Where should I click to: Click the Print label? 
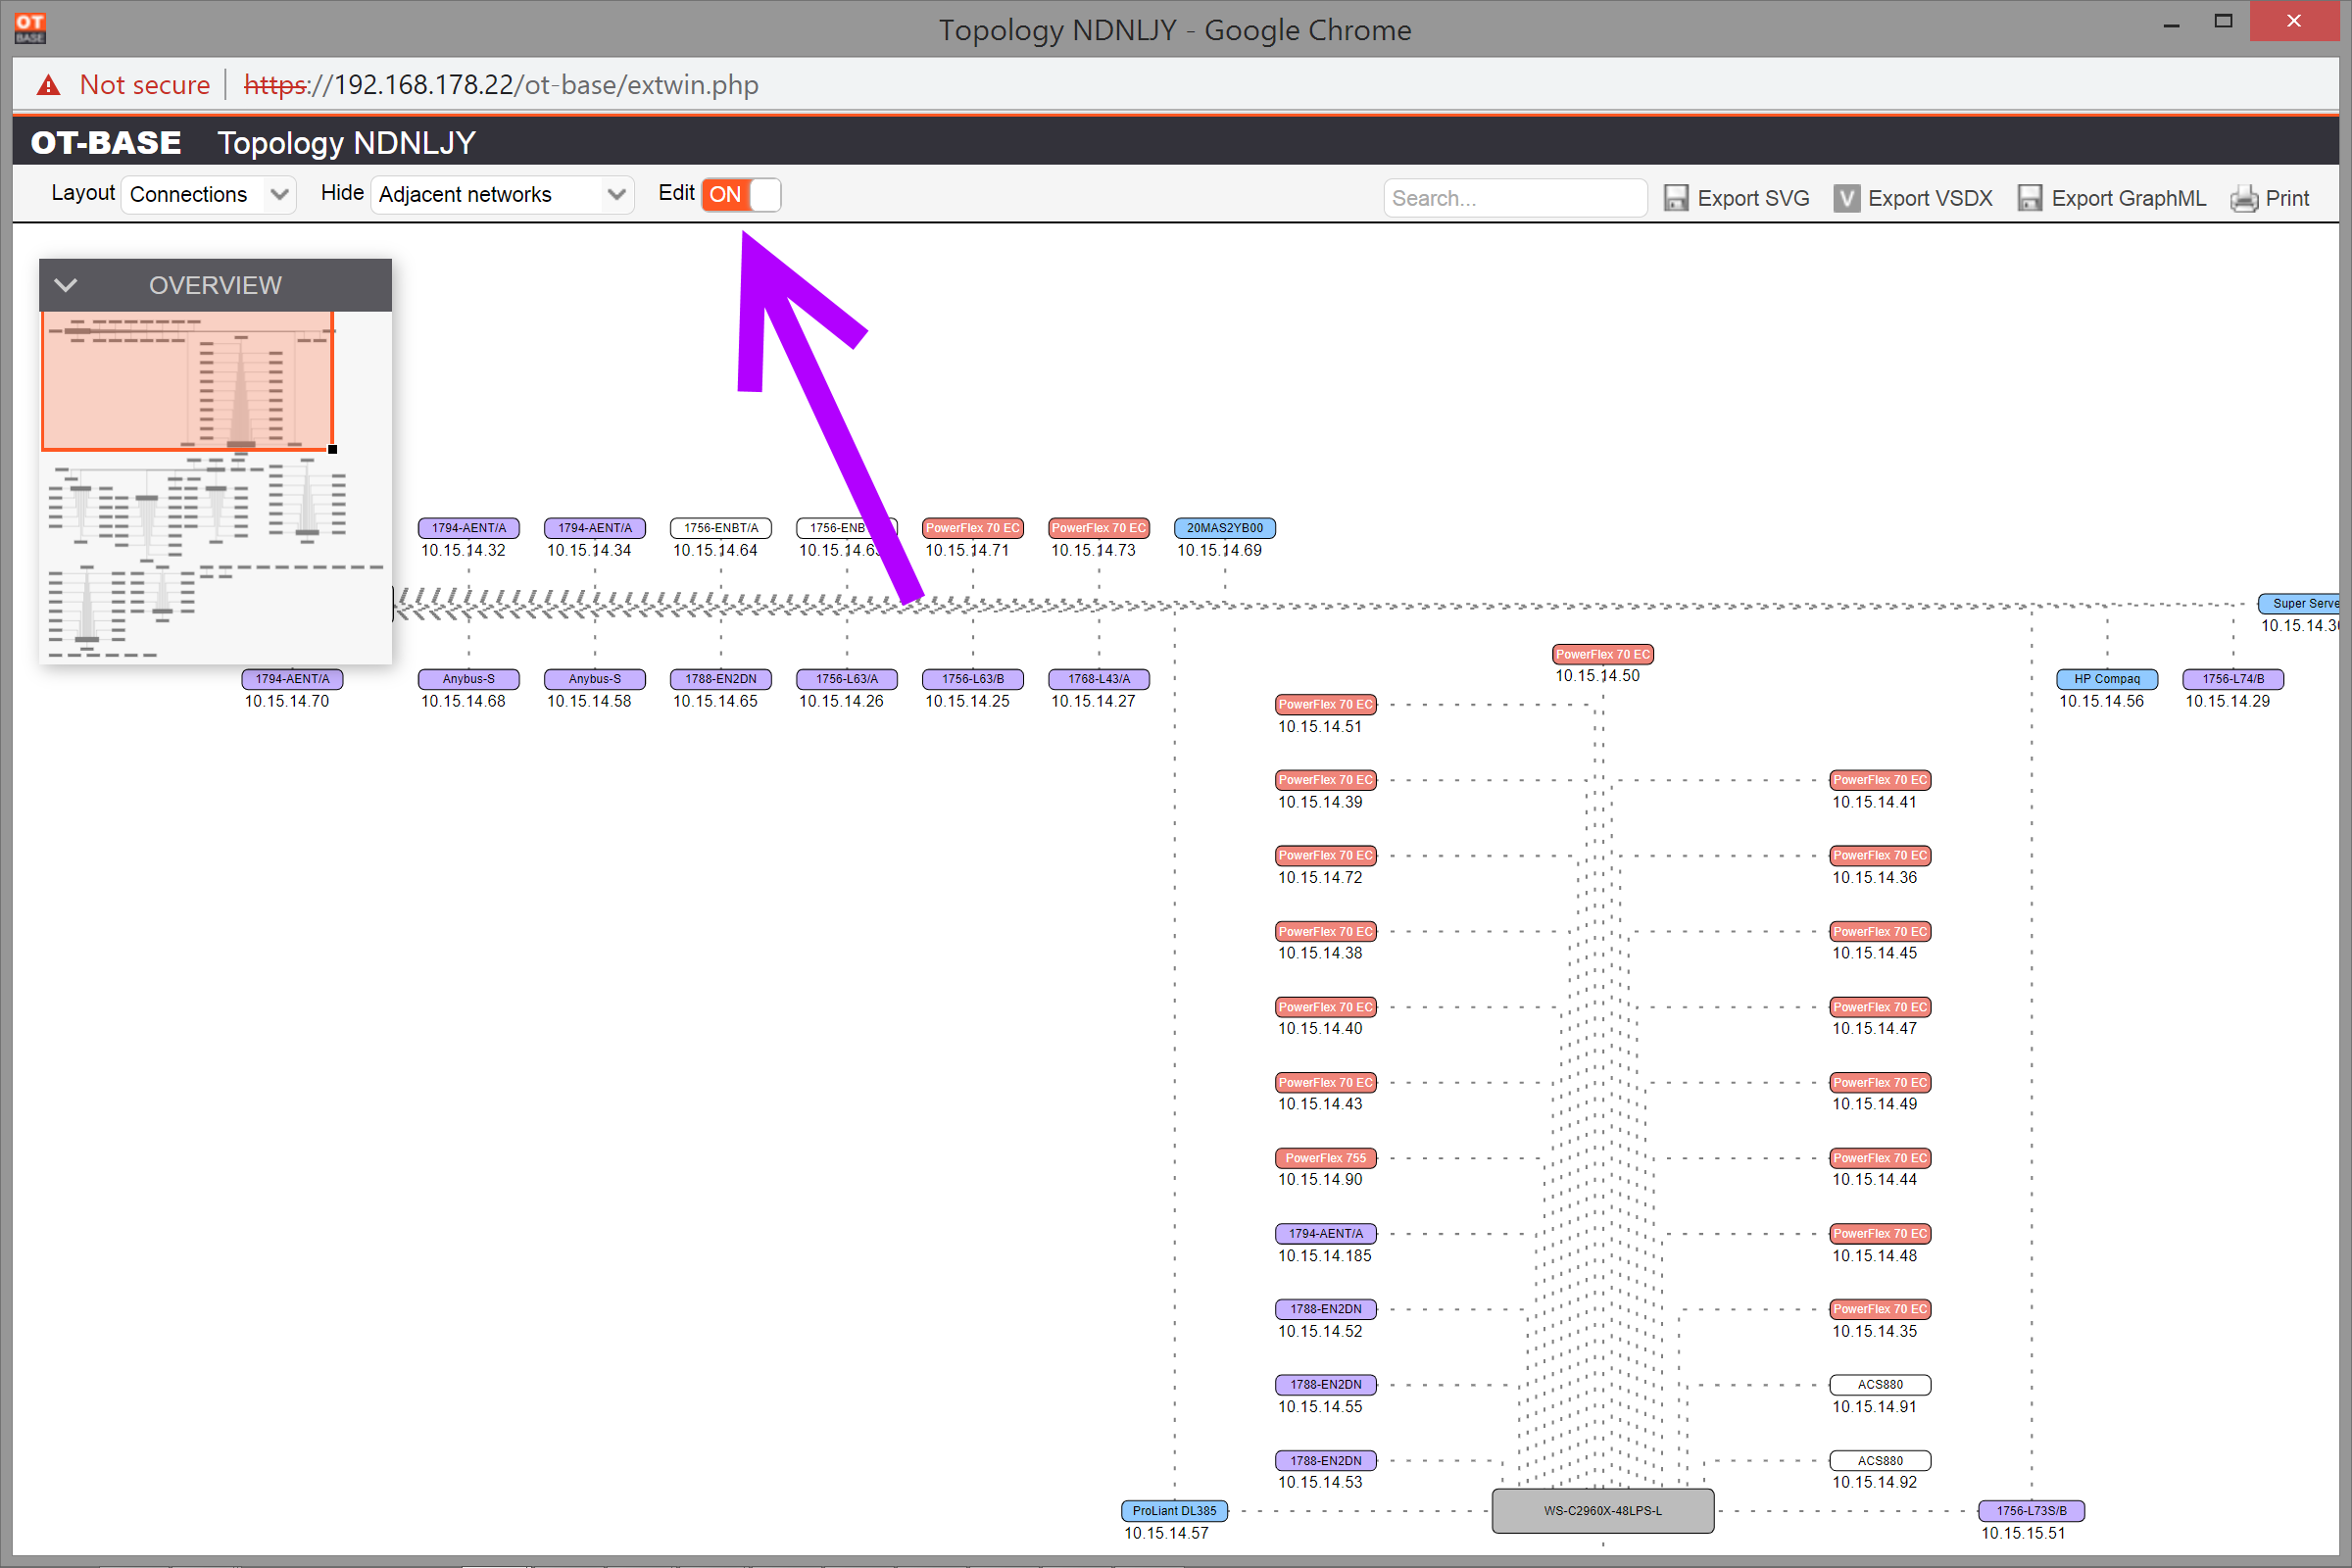pyautogui.click(x=2287, y=198)
